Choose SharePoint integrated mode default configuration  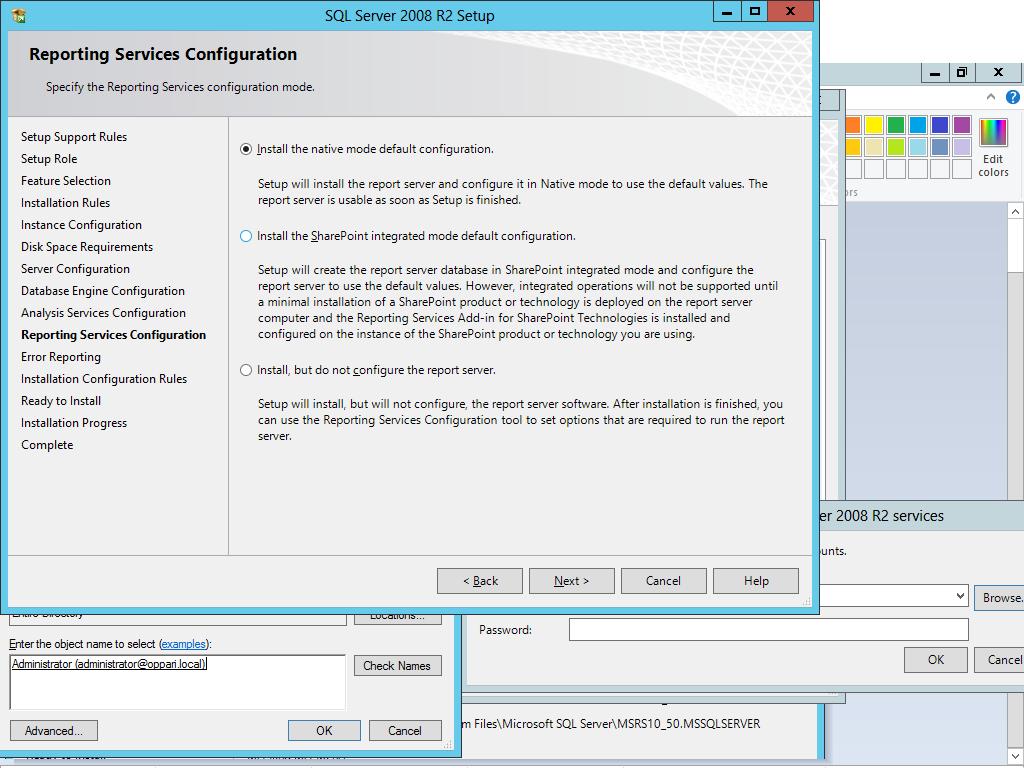click(246, 236)
